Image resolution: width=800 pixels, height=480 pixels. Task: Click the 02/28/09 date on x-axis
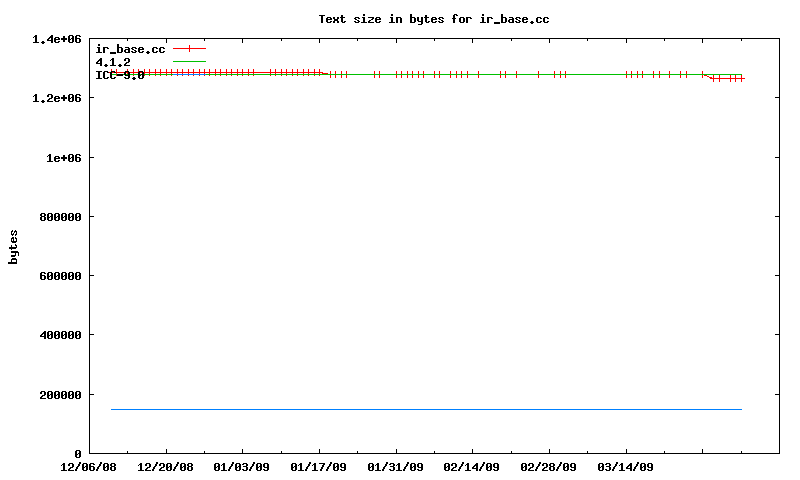tap(549, 467)
